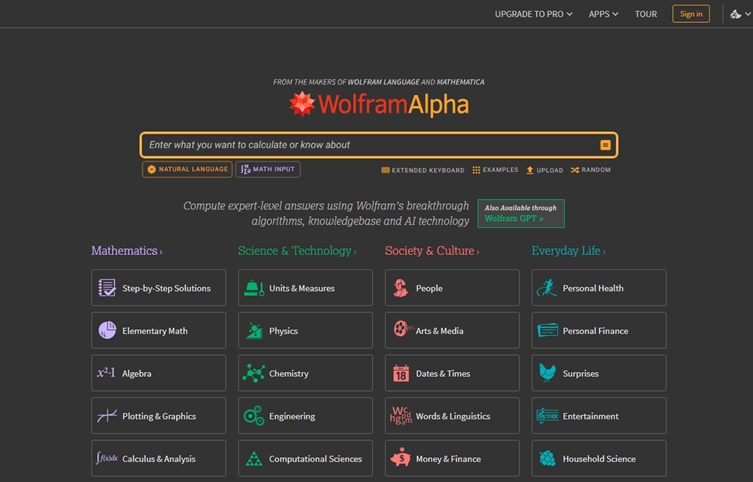
Task: Click the Chemistry molecule icon
Action: 254,373
